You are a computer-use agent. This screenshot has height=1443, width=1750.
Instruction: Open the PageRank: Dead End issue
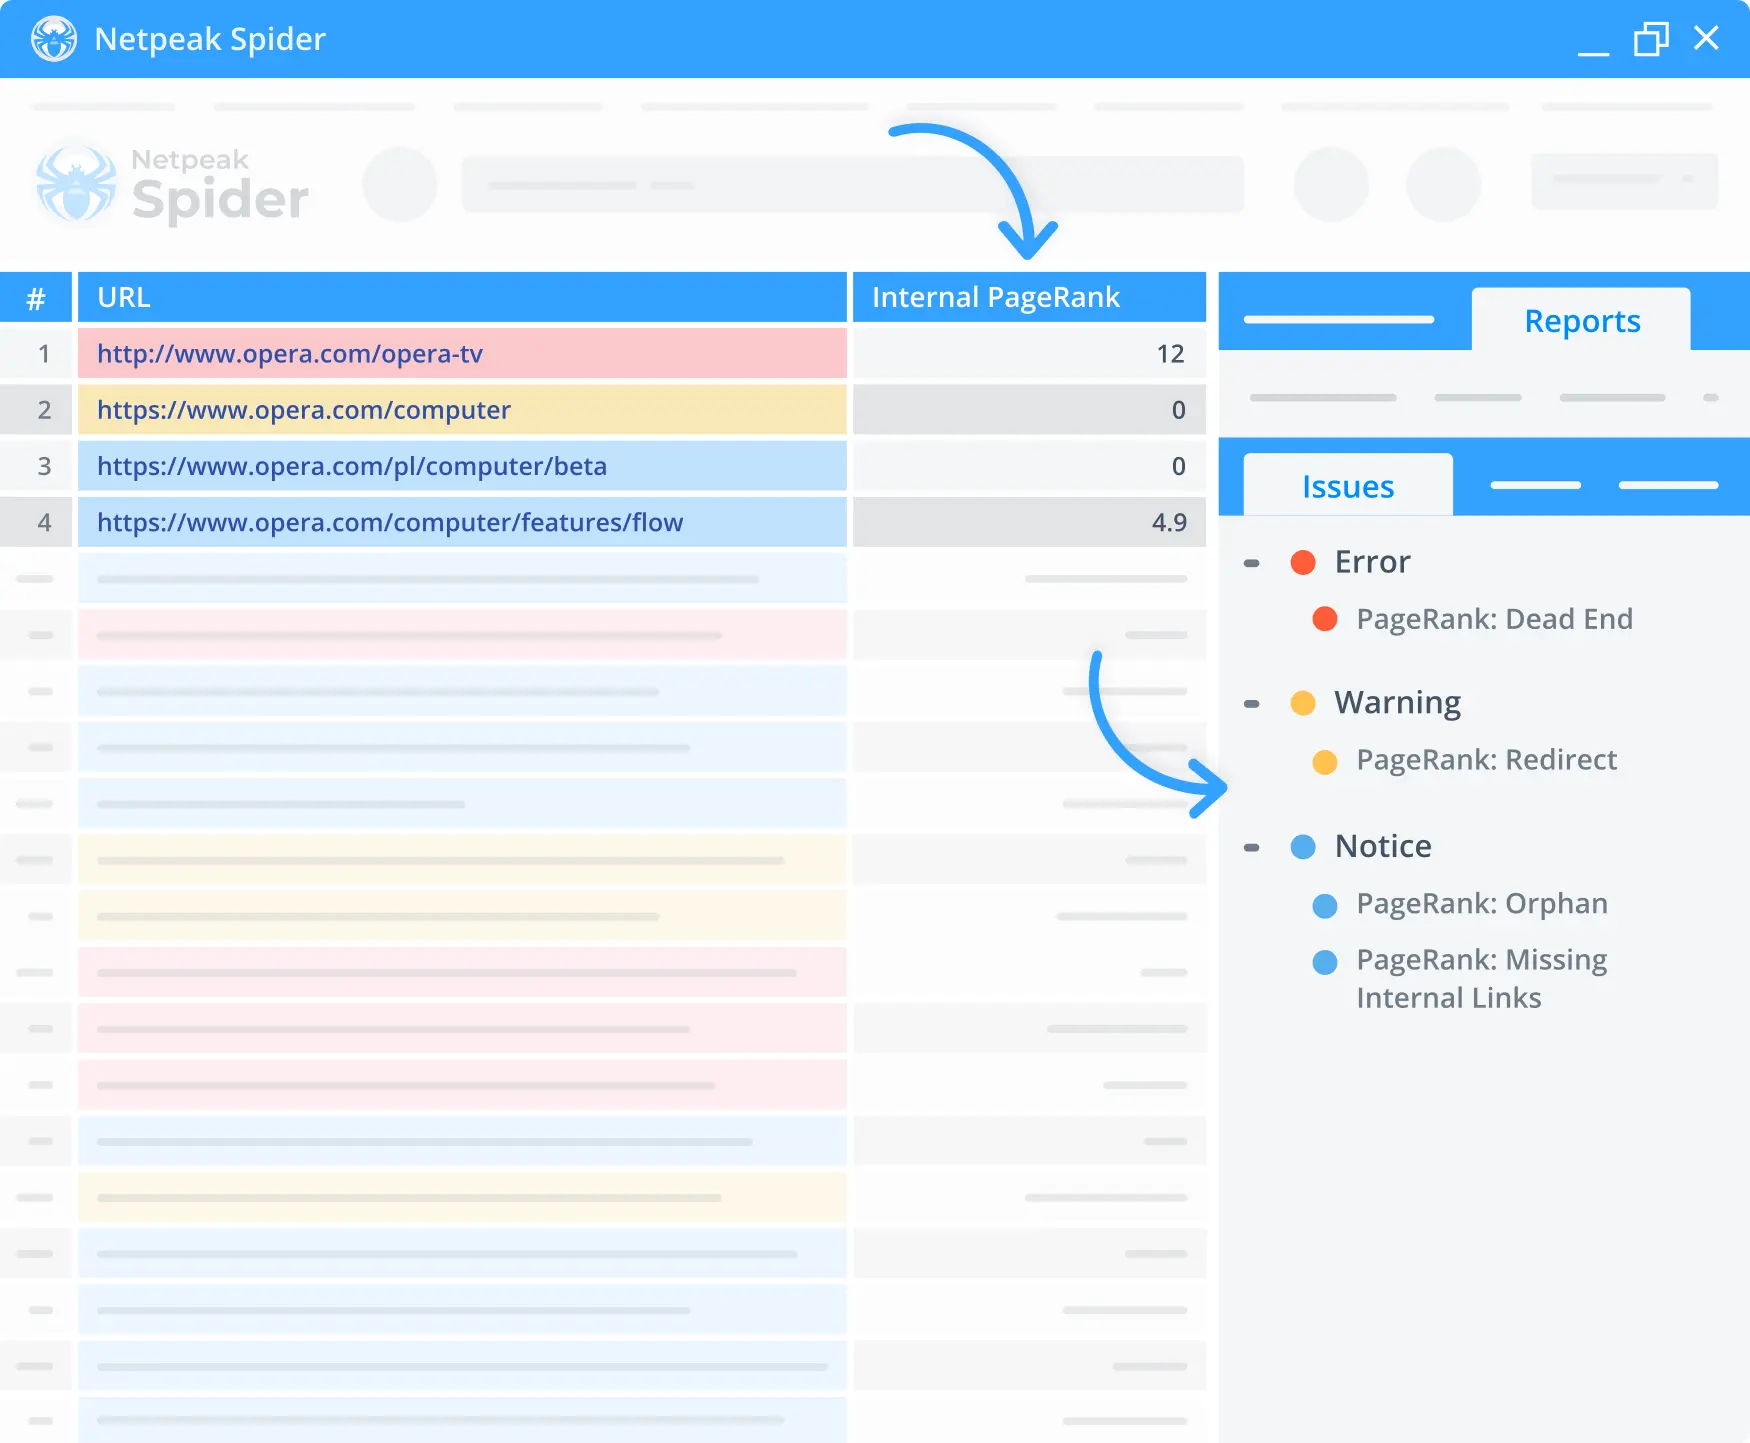[x=1494, y=619]
